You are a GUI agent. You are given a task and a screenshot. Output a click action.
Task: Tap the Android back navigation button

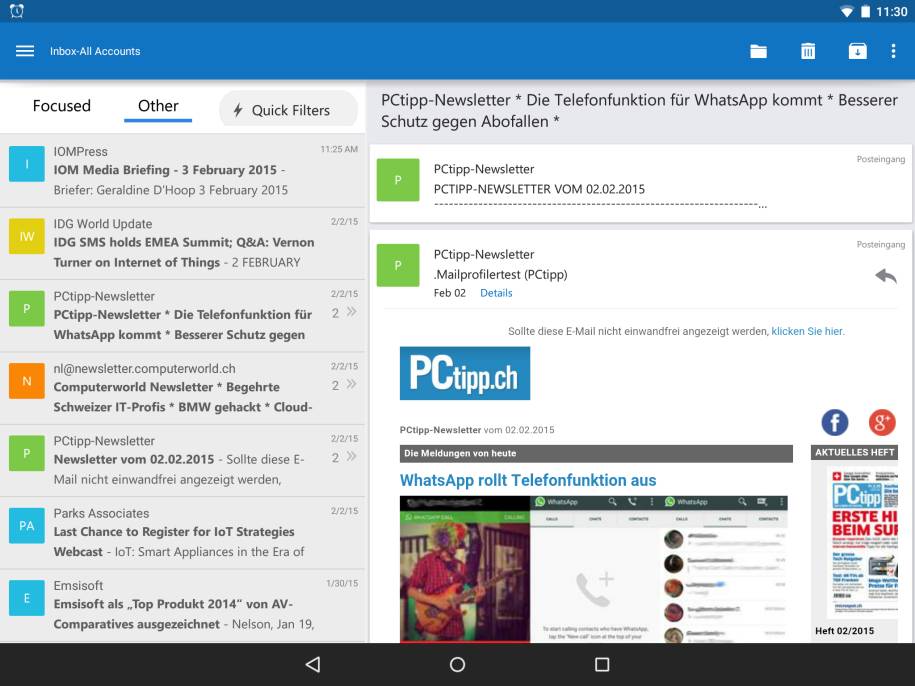click(x=313, y=664)
